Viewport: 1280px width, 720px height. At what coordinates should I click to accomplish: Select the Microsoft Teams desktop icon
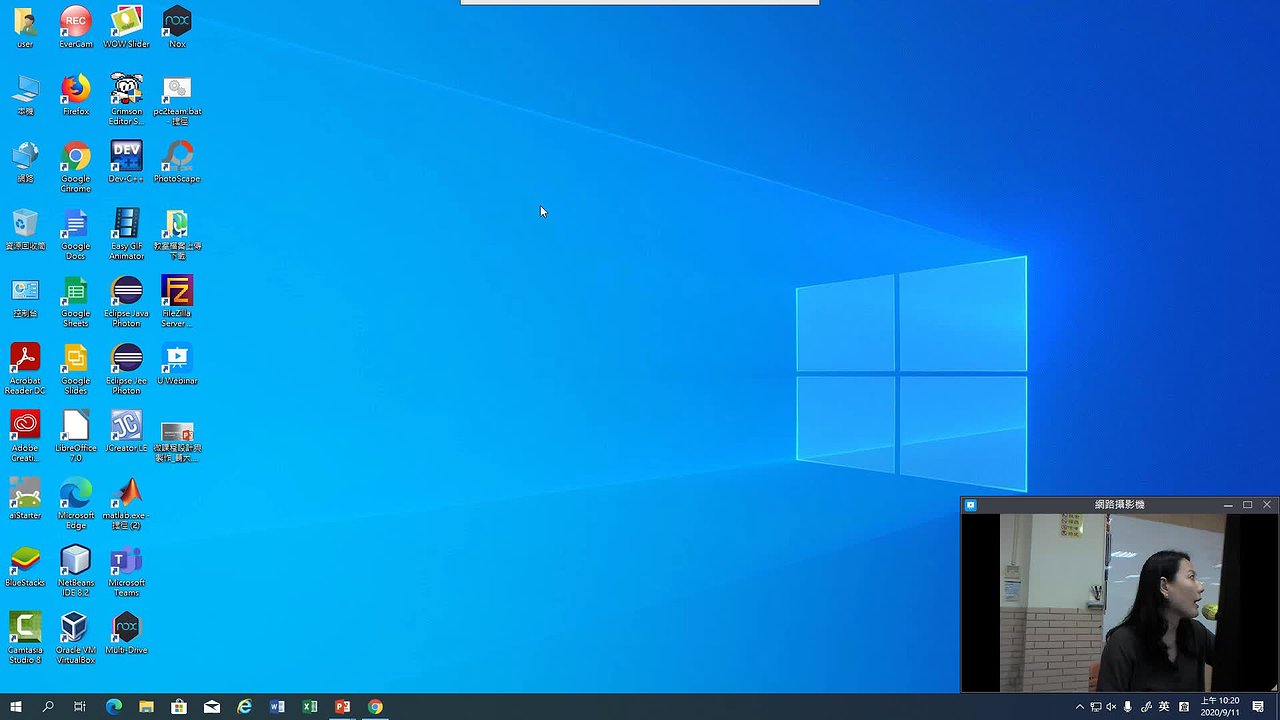[x=126, y=569]
